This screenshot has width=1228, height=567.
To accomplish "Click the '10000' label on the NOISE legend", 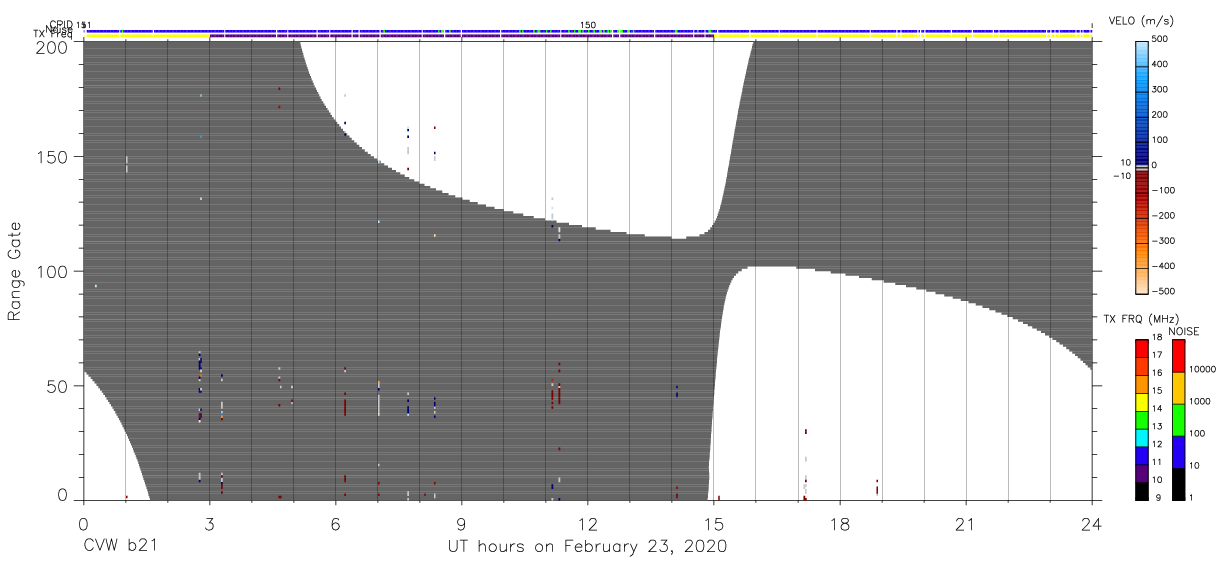I will pyautogui.click(x=1205, y=369).
